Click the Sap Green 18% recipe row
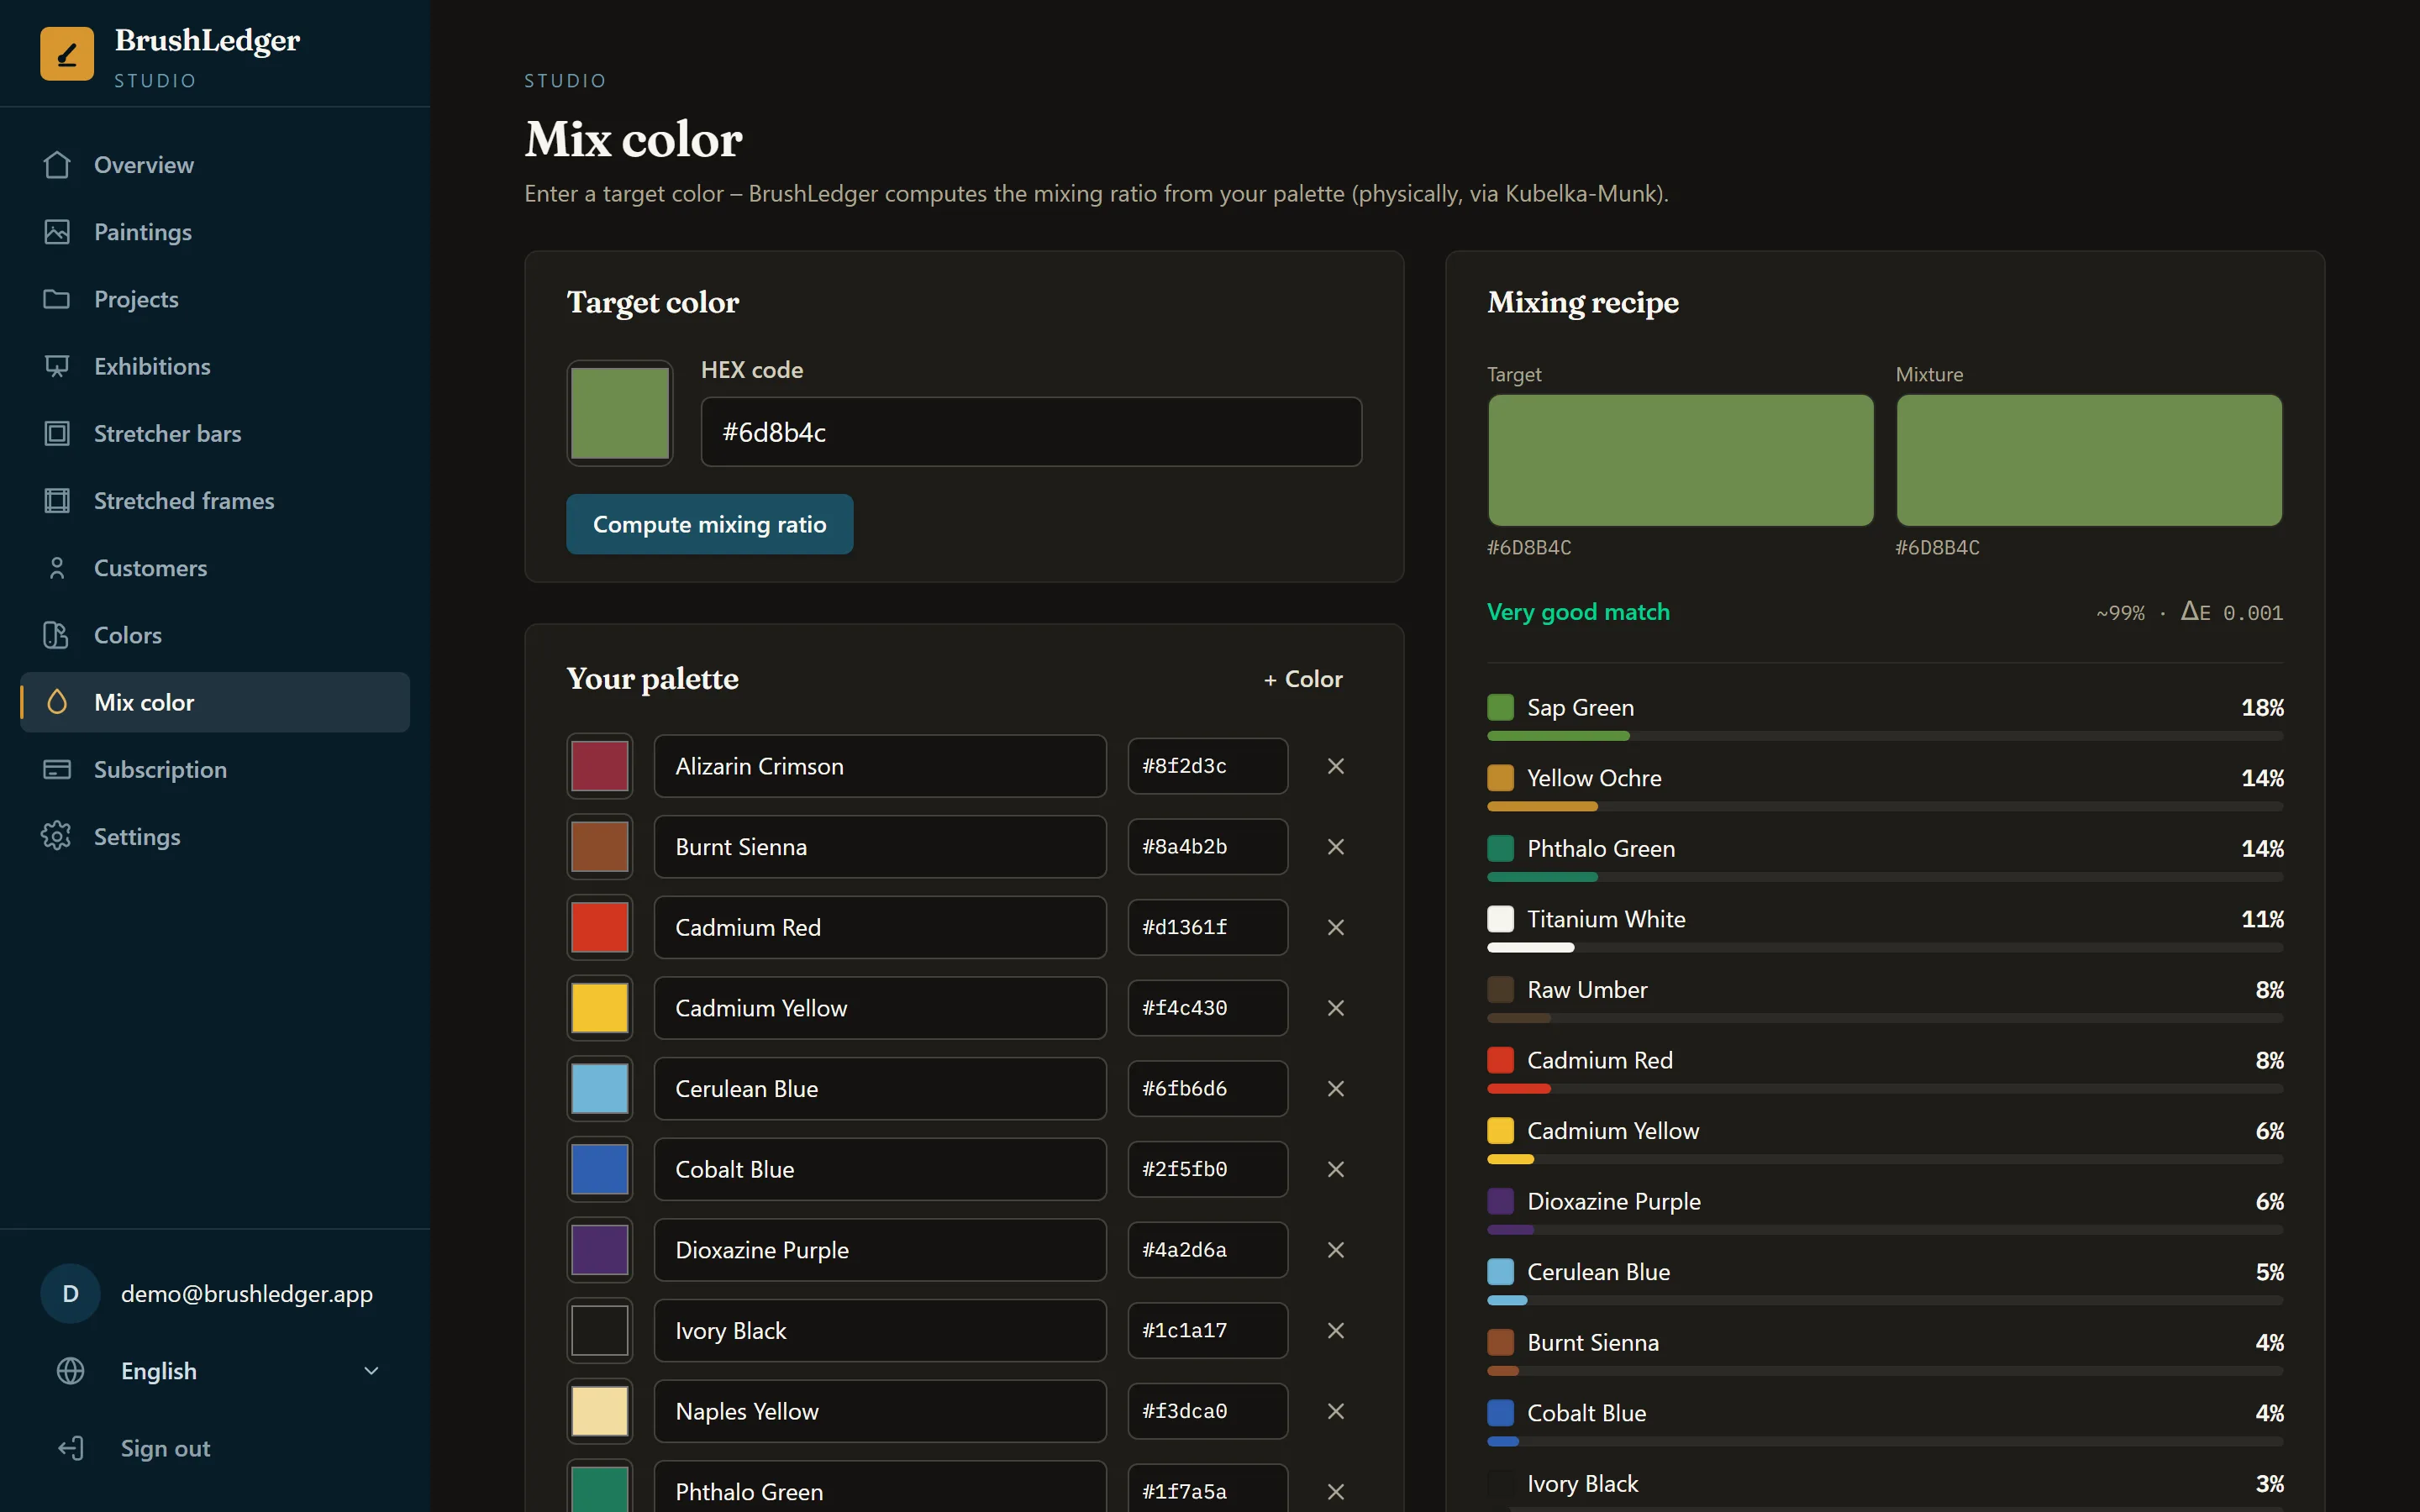 tap(1885, 717)
